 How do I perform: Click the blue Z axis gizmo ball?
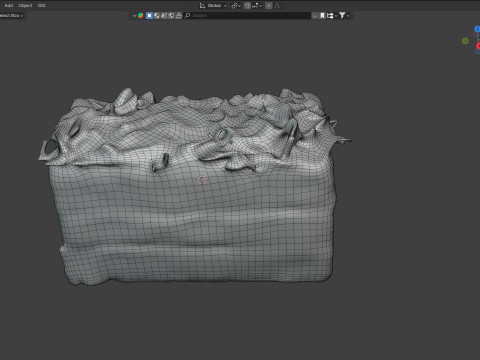click(x=477, y=29)
